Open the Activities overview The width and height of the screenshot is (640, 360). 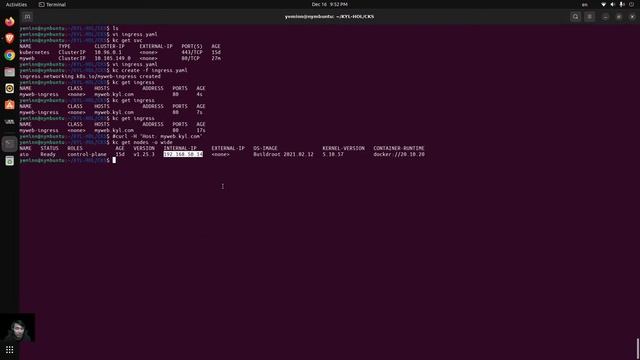(x=16, y=4)
